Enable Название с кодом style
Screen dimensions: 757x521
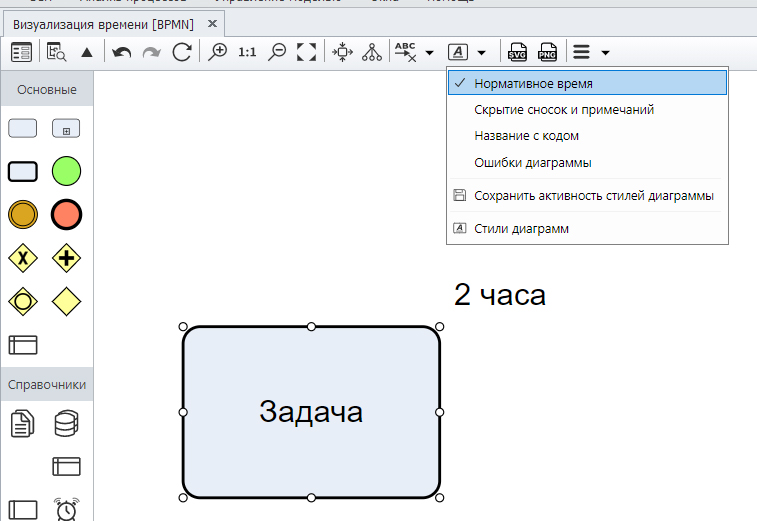(x=526, y=135)
